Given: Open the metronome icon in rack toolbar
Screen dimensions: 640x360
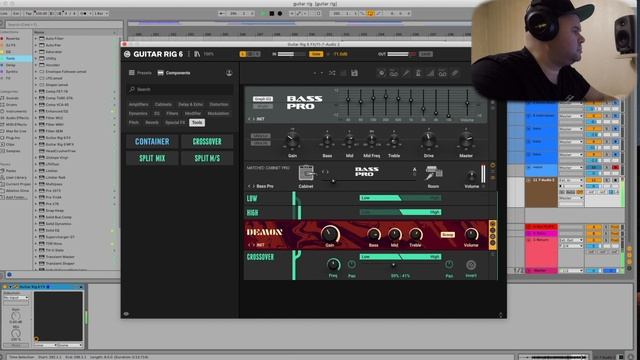Looking at the screenshot, I should pos(418,73).
